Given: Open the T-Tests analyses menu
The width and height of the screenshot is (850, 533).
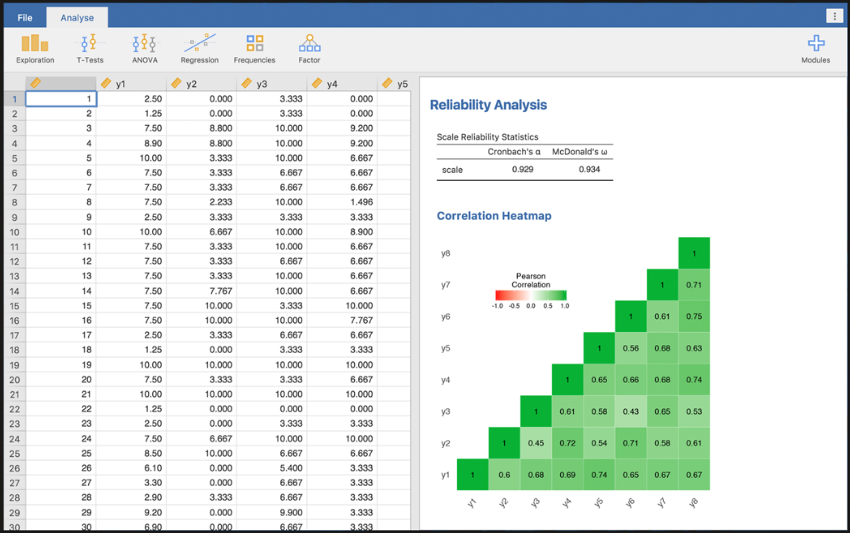Looking at the screenshot, I should (x=89, y=49).
